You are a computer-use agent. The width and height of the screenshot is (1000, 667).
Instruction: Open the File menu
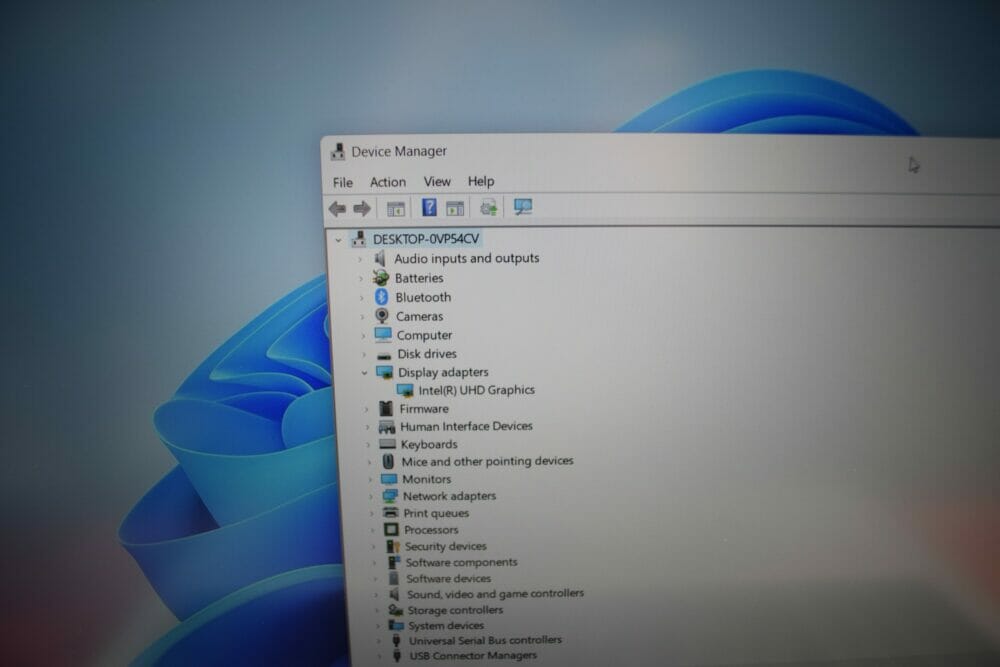(x=342, y=182)
